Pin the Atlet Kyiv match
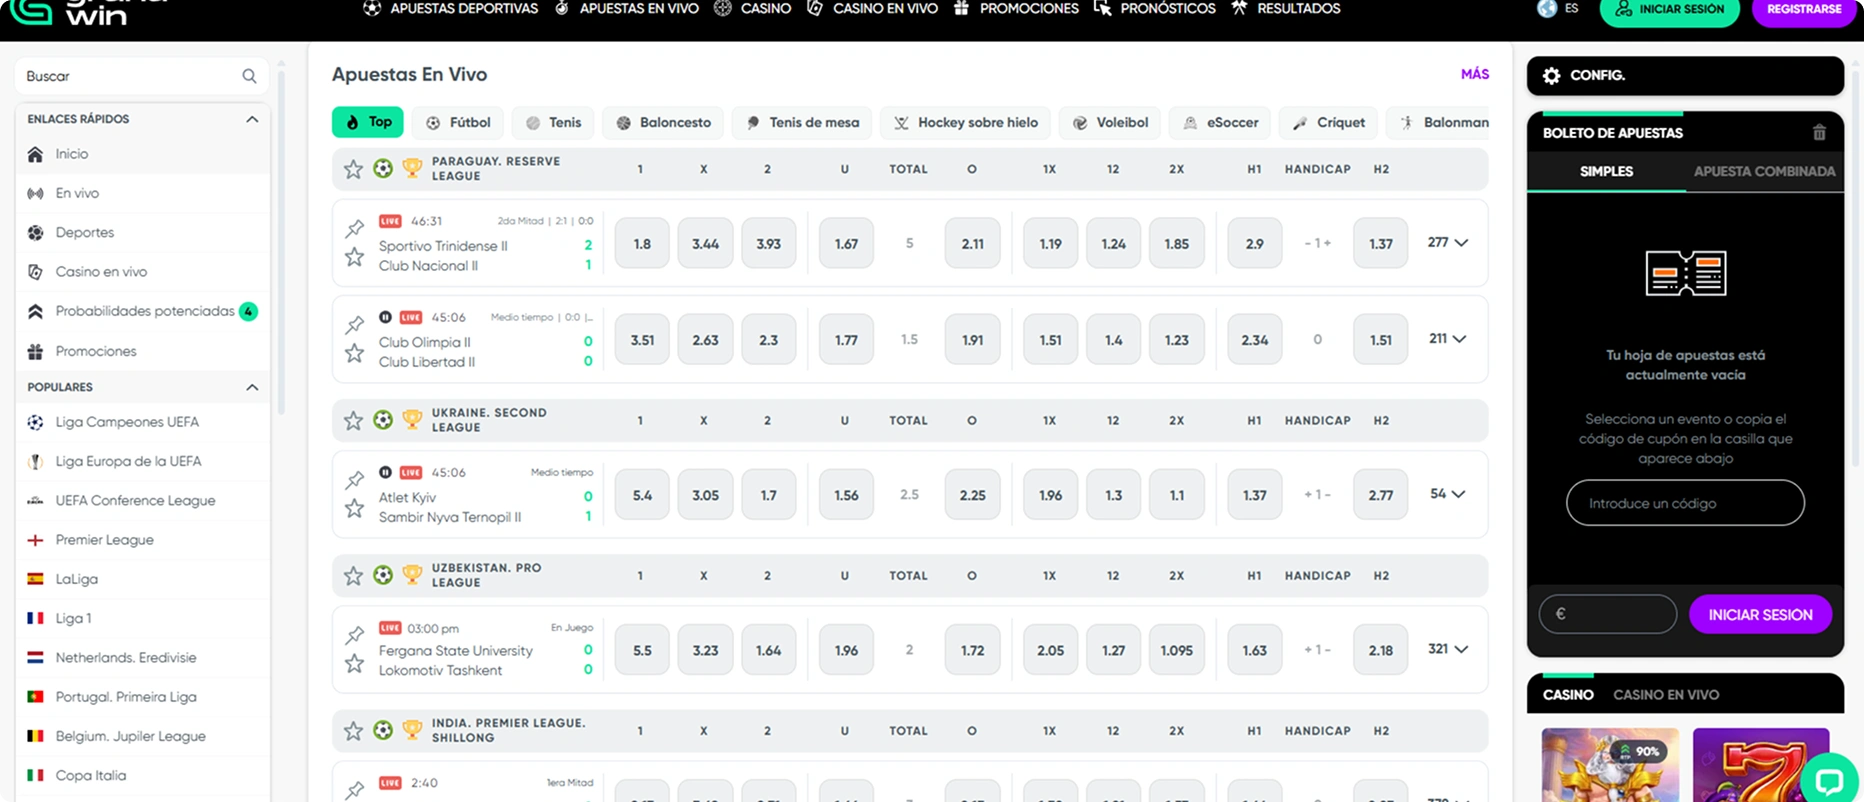Screen dimensions: 1864x802 [x=354, y=480]
